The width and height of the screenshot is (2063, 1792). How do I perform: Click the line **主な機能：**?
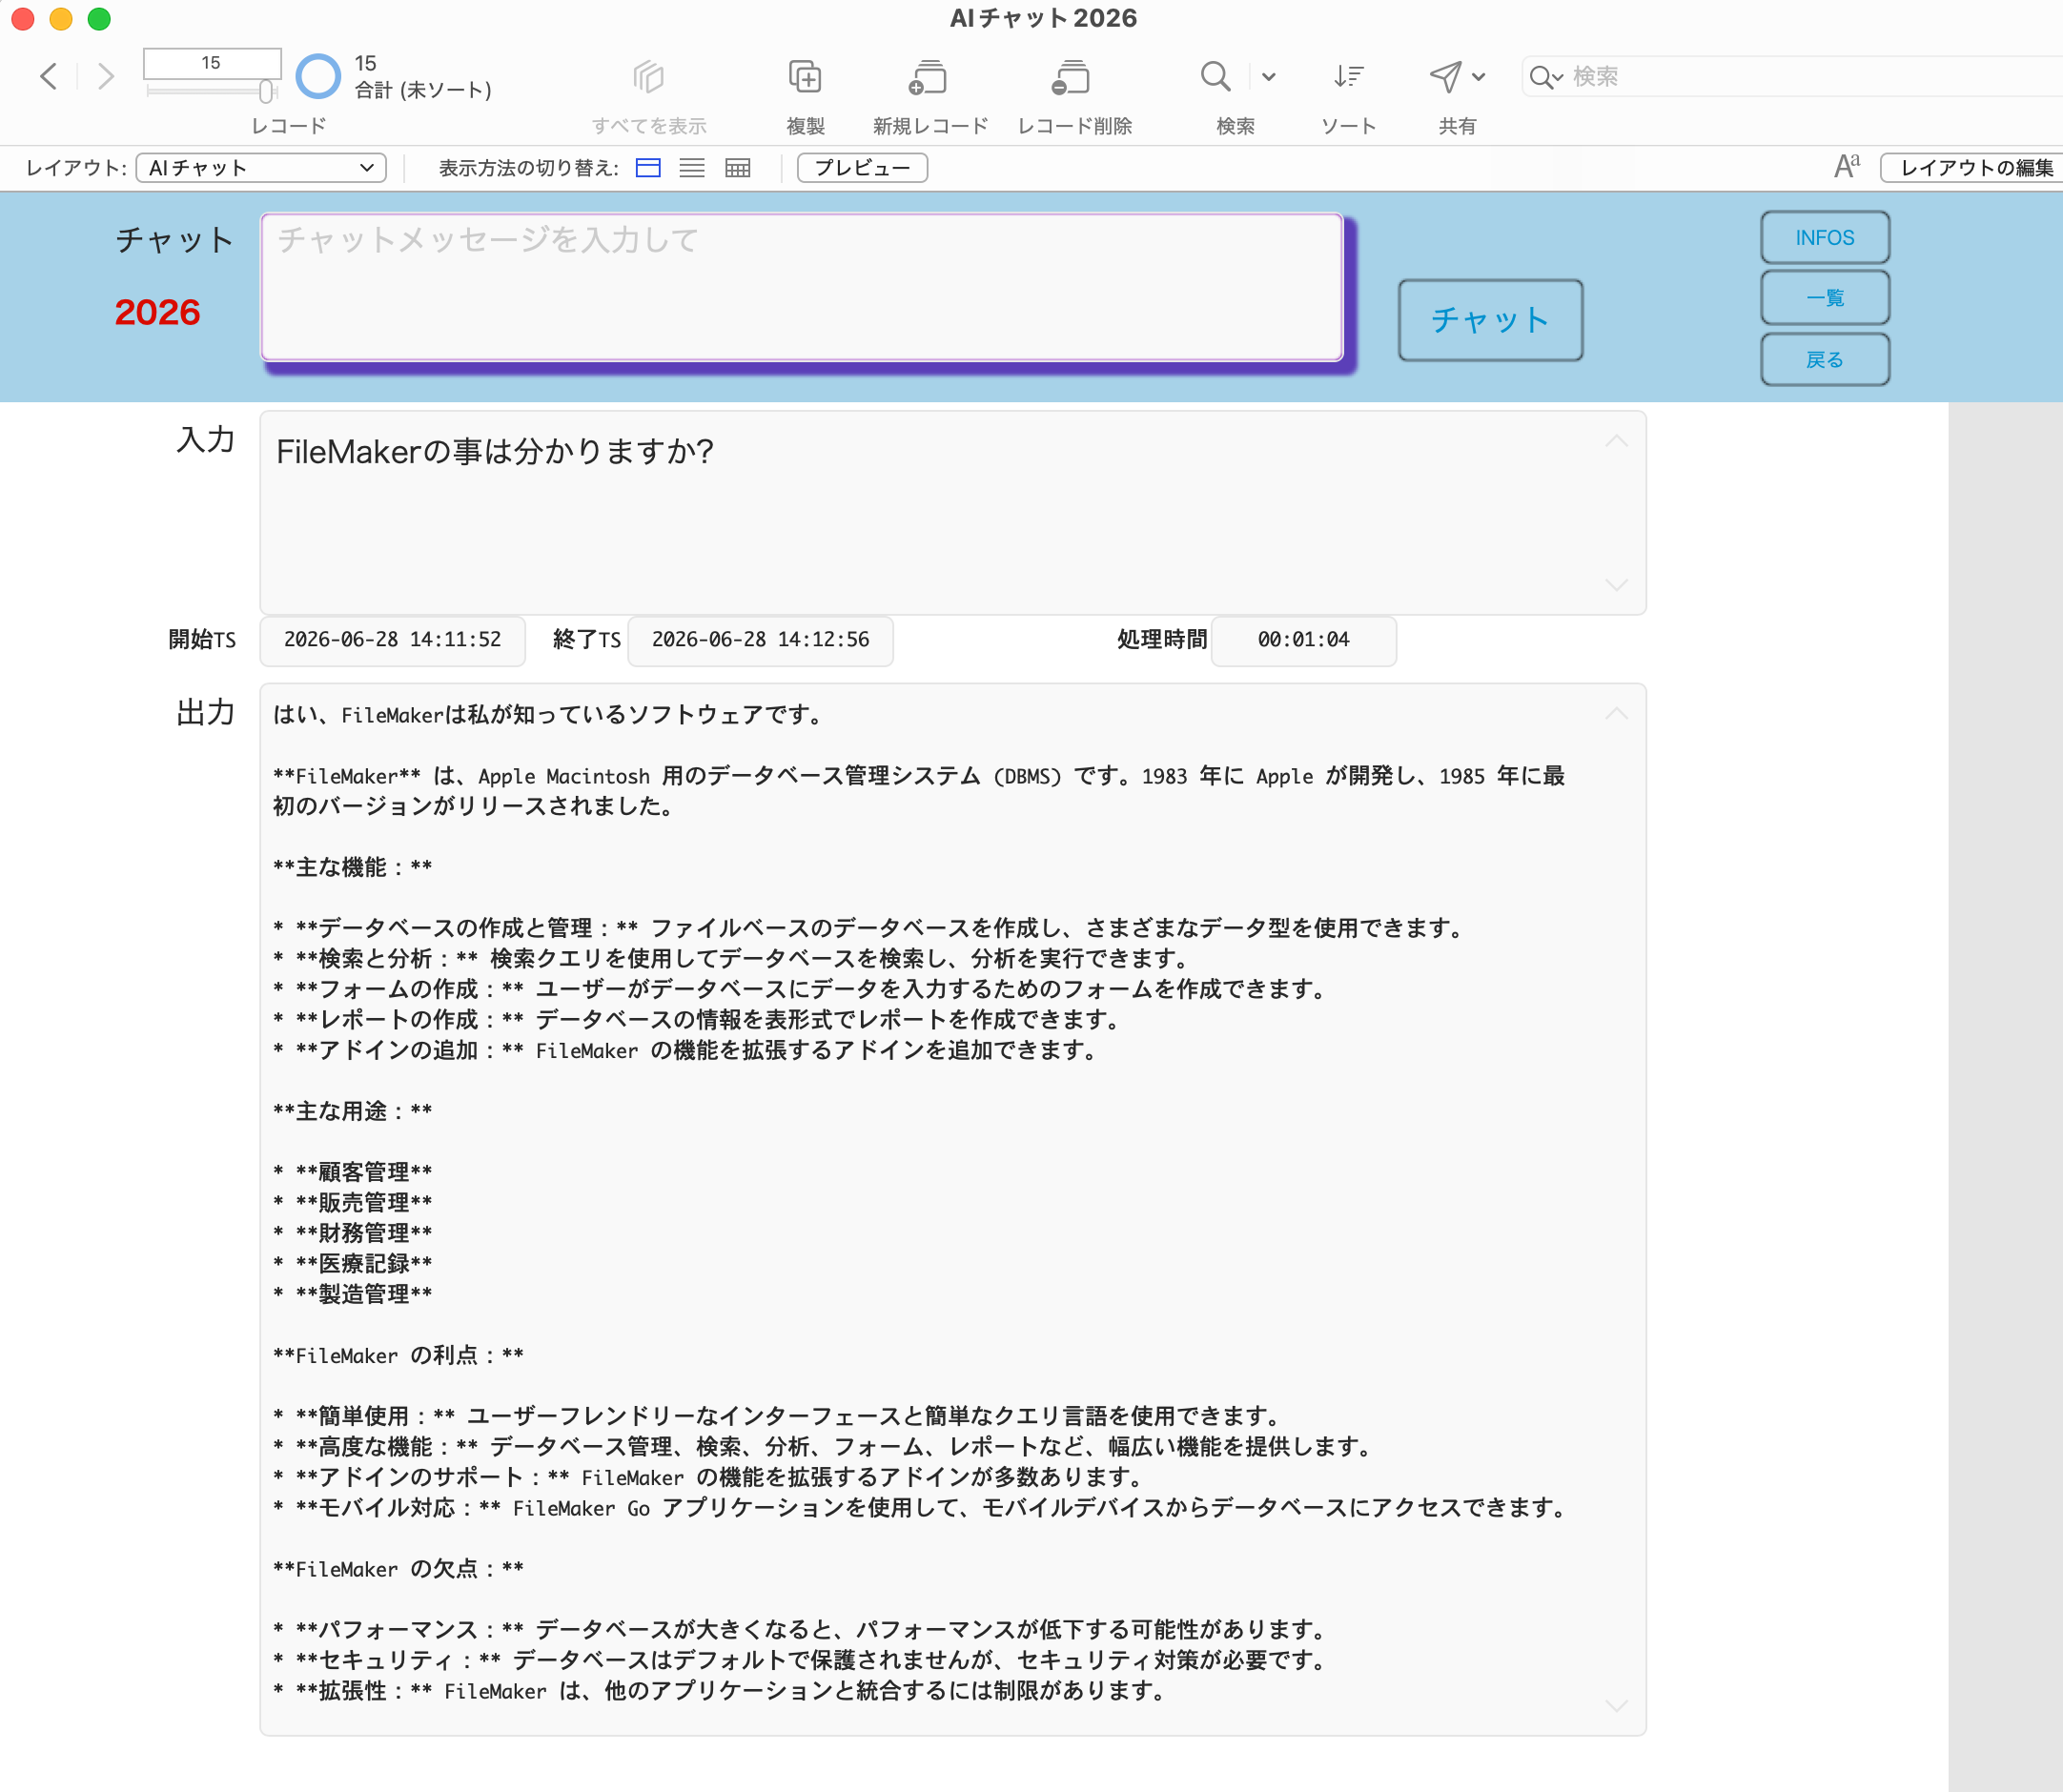coord(353,867)
